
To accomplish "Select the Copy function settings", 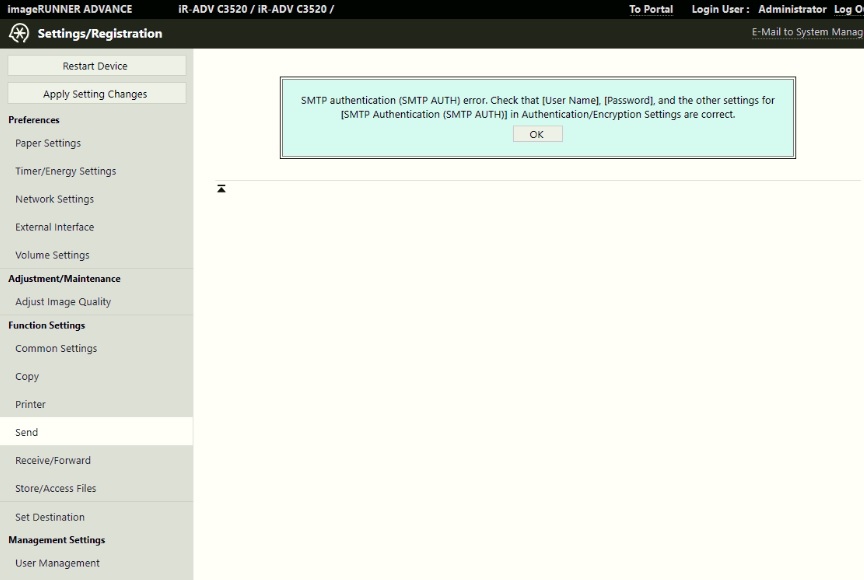I will [27, 376].
